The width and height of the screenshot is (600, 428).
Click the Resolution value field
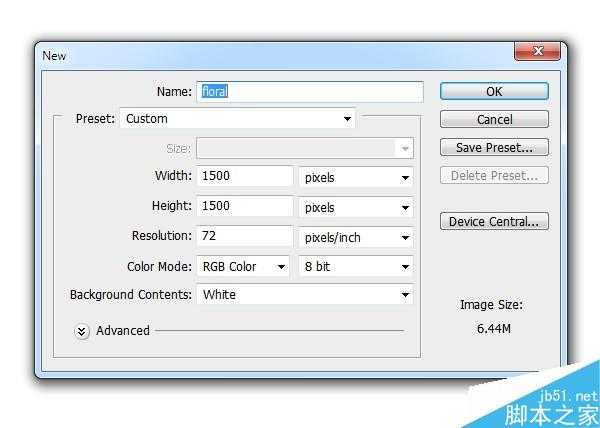244,237
